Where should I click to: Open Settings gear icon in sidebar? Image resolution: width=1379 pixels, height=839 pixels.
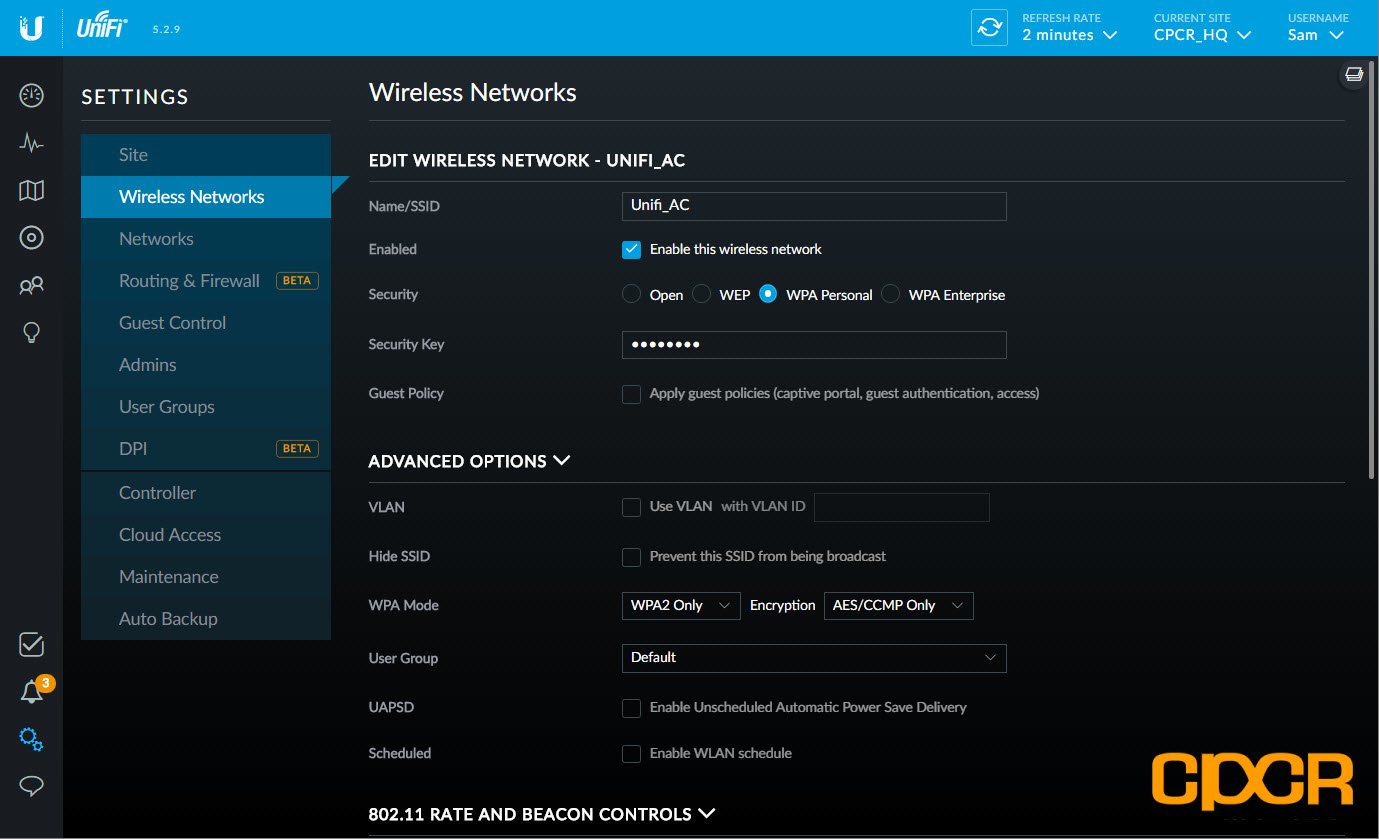pos(31,739)
